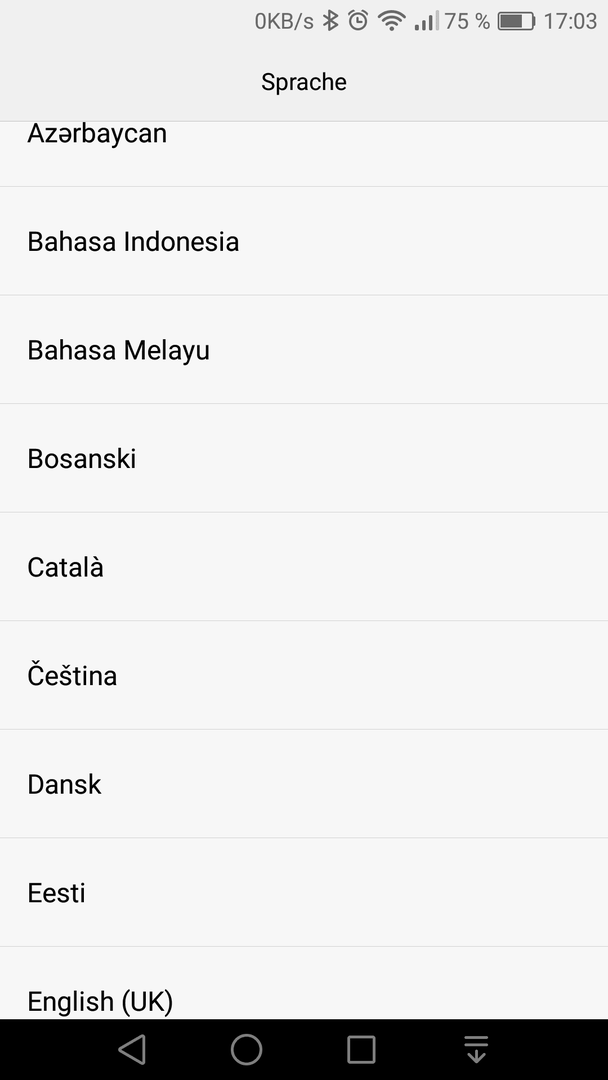The image size is (608, 1080).
Task: Choose Čeština from language list
Action: pos(304,676)
